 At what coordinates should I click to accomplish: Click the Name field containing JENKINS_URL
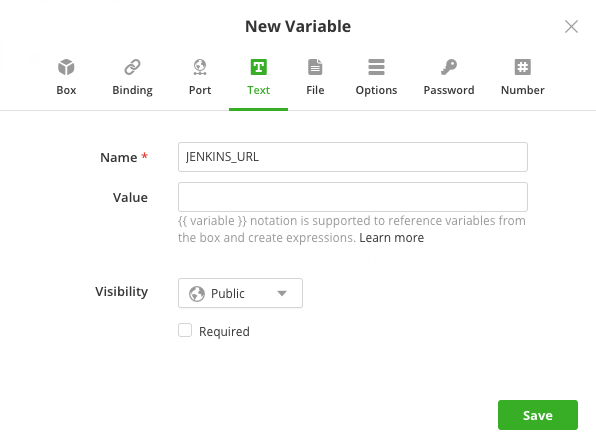coord(353,157)
